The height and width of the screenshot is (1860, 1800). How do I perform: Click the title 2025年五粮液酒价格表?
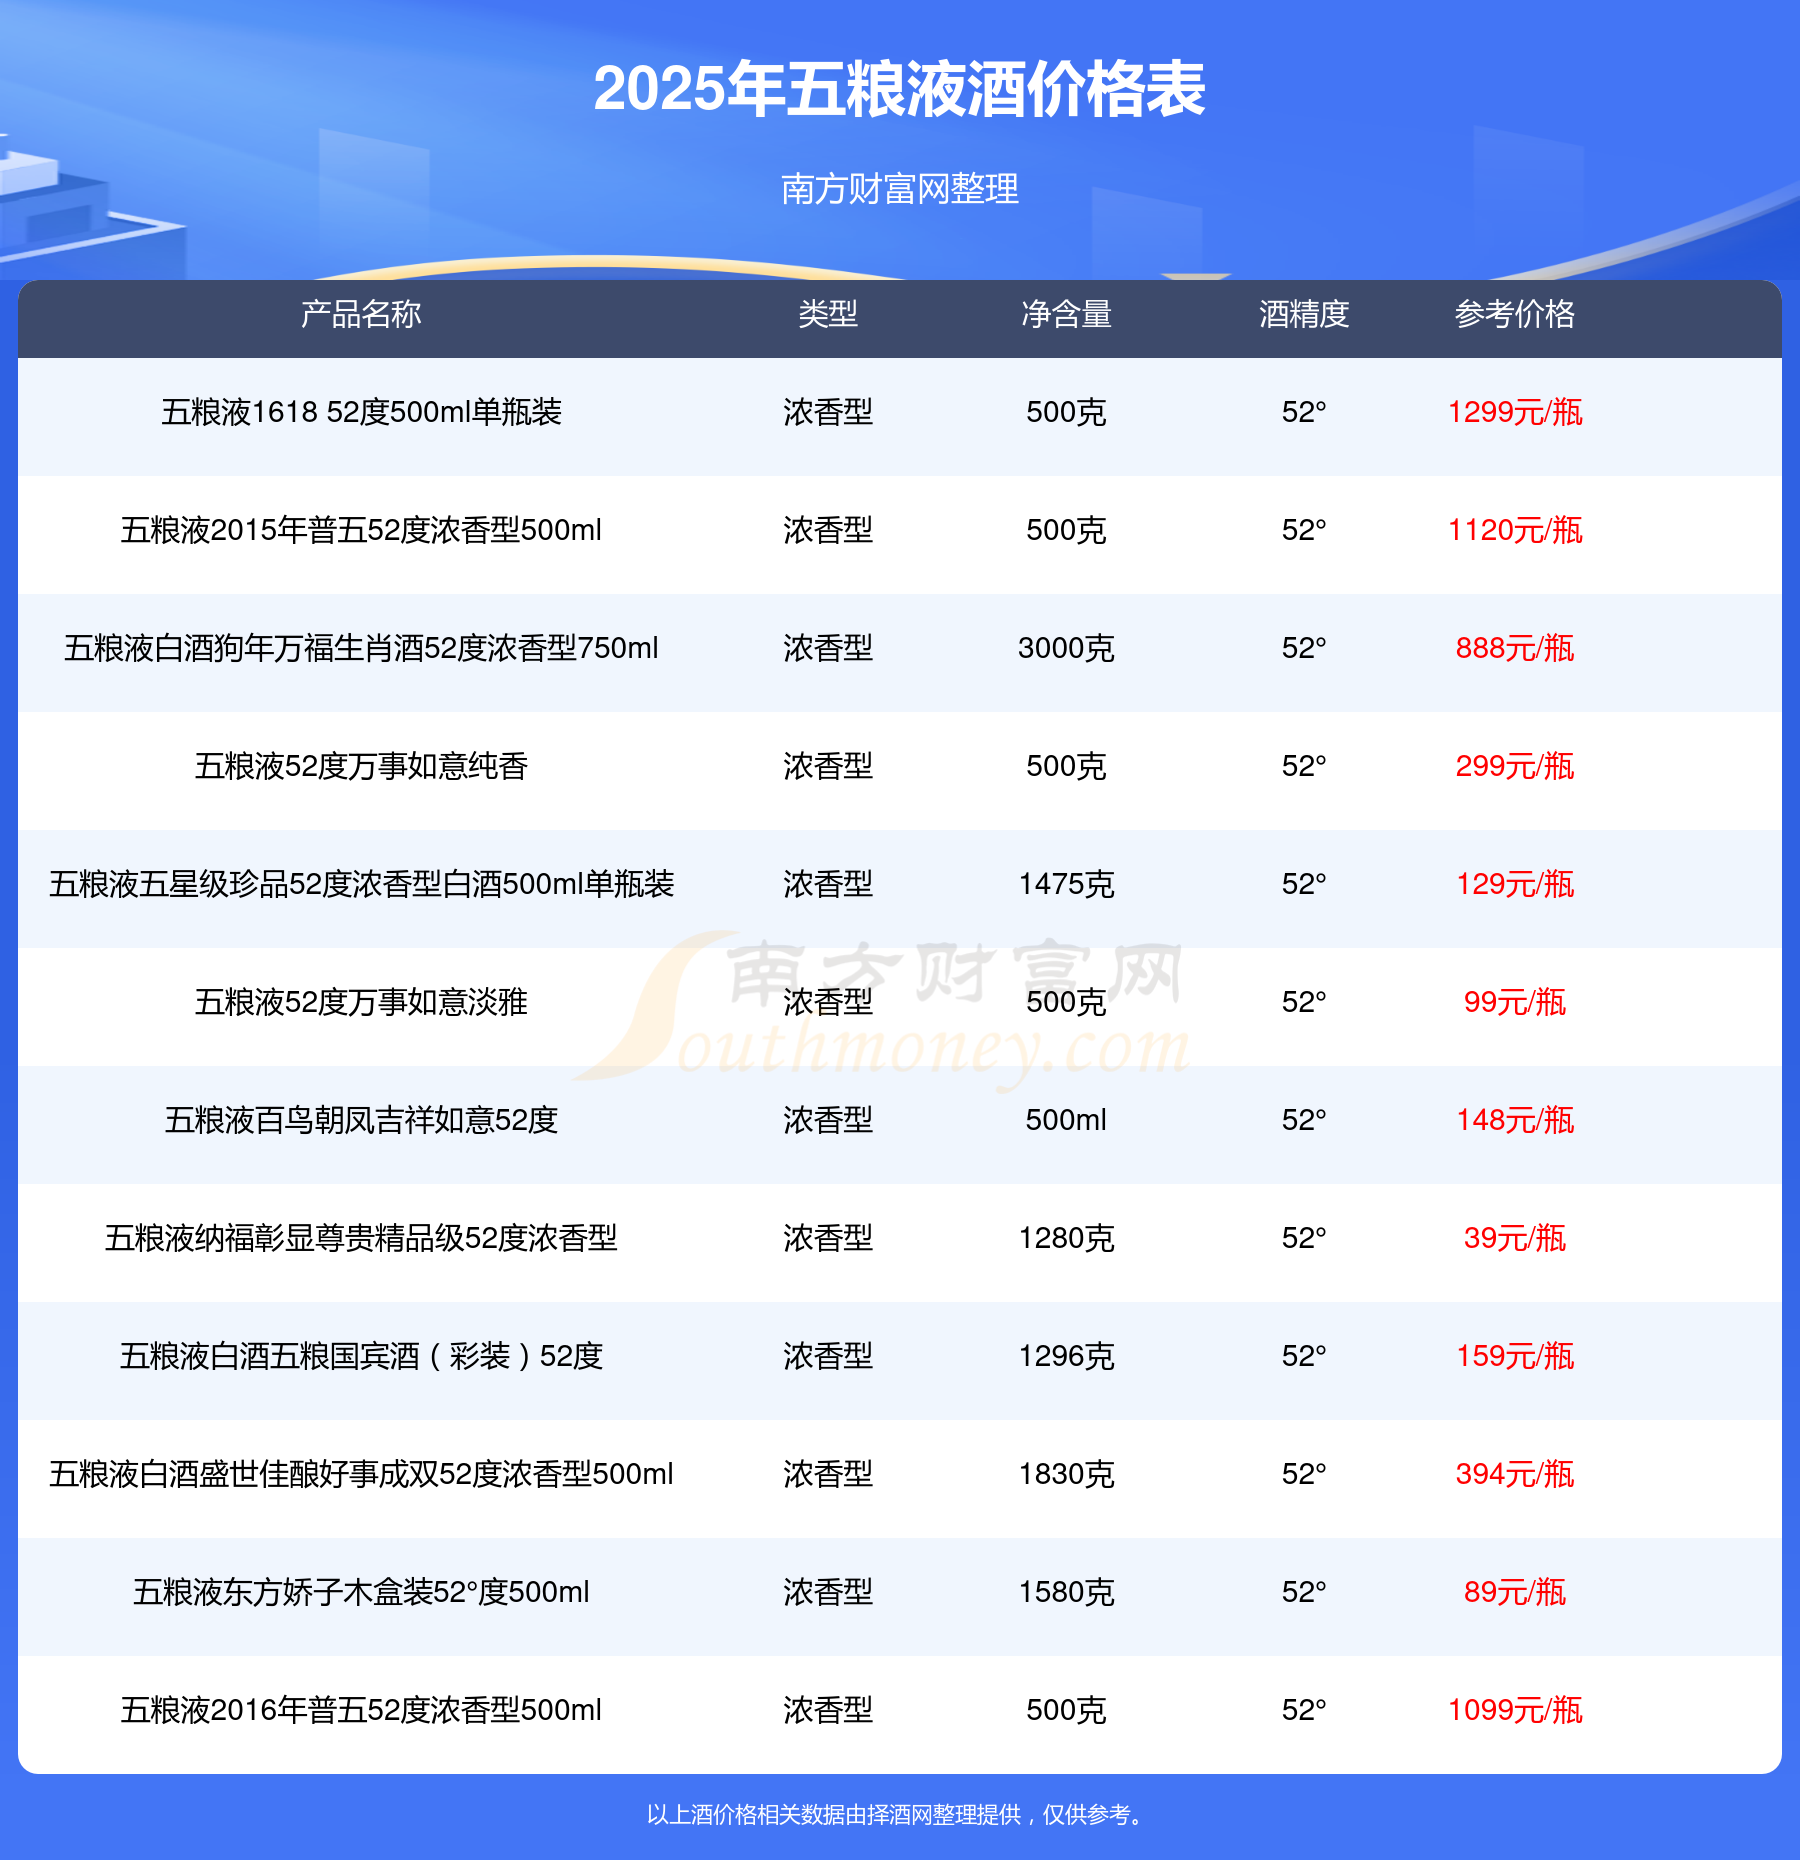pyautogui.click(x=900, y=89)
